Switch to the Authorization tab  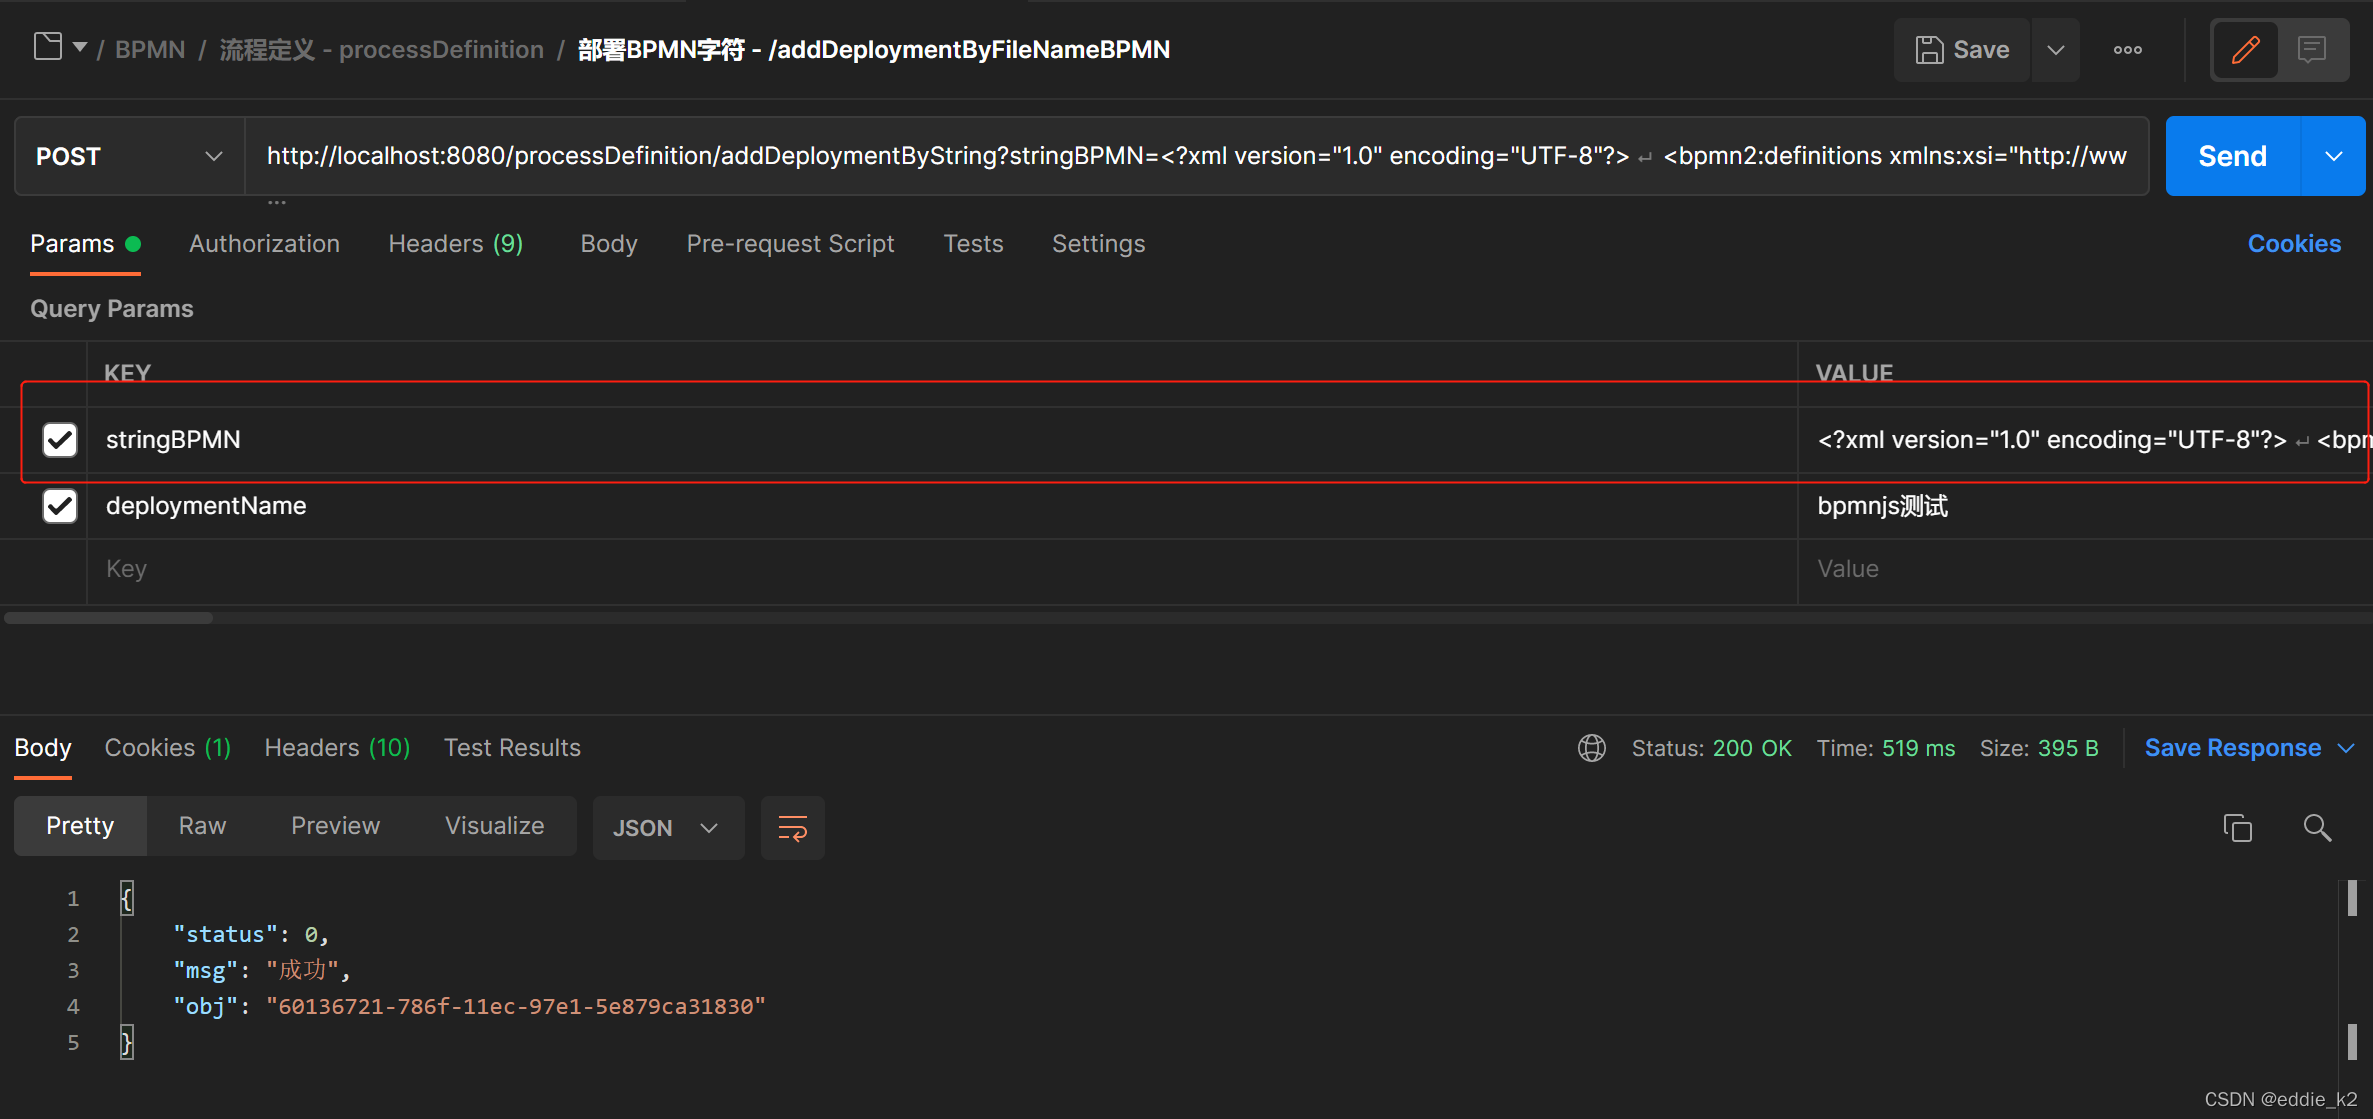(x=264, y=244)
